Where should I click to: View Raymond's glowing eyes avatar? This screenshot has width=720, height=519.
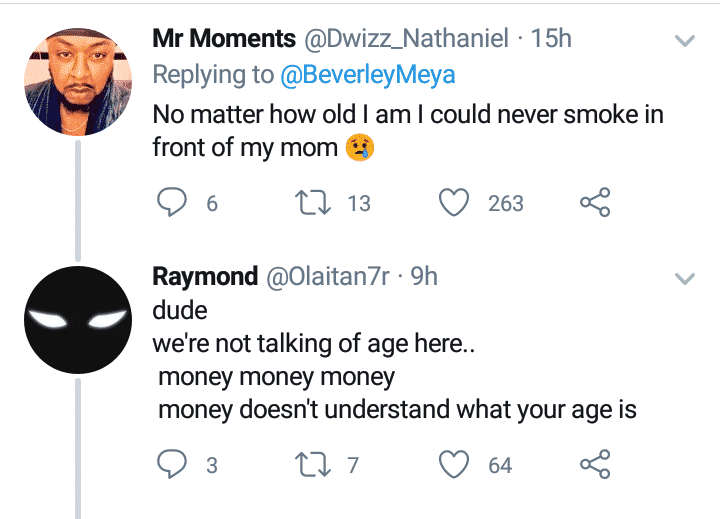coord(78,320)
